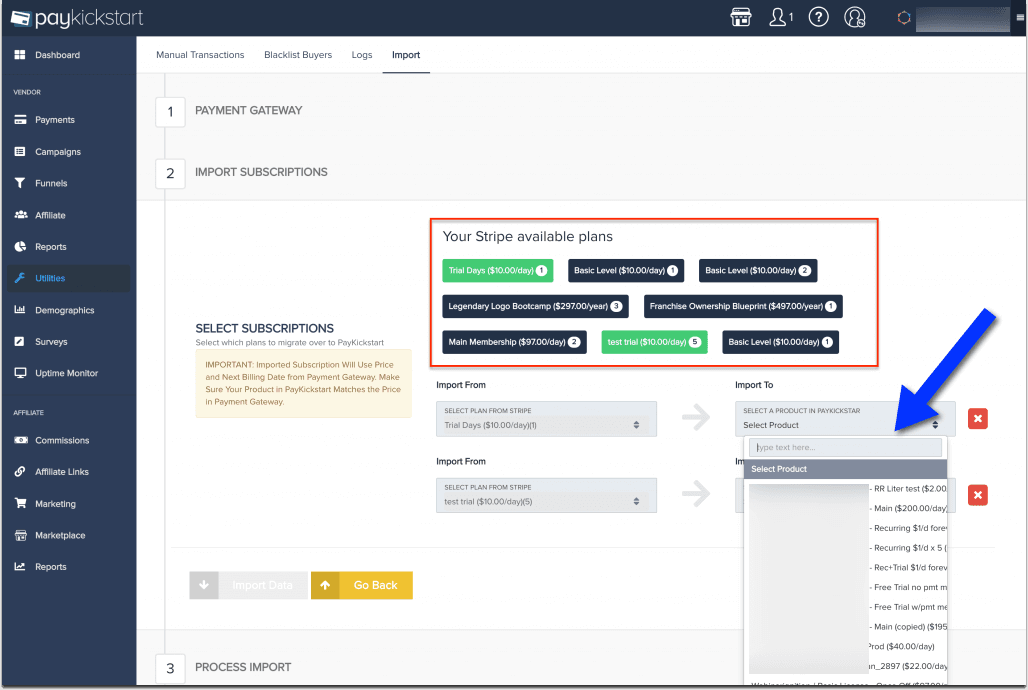
Task: Click the Demographics bar chart icon
Action: pyautogui.click(x=20, y=310)
